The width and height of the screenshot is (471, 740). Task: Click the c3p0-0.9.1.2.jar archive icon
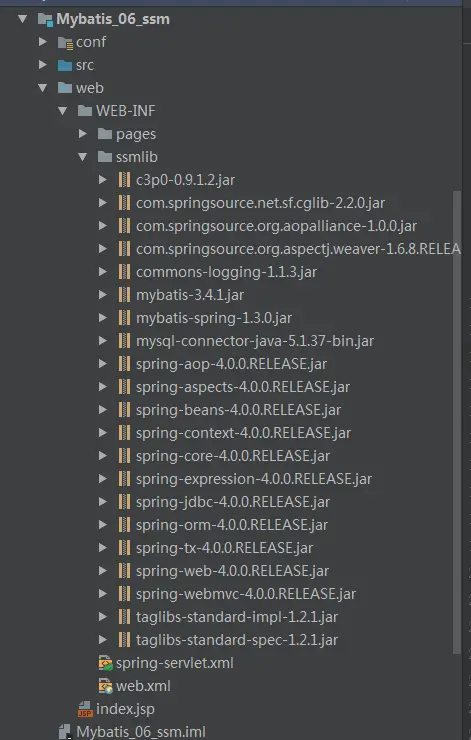[x=125, y=180]
